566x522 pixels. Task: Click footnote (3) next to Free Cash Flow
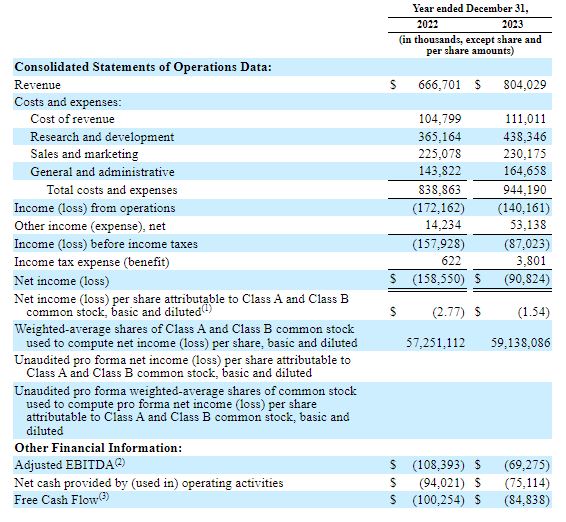(x=104, y=497)
